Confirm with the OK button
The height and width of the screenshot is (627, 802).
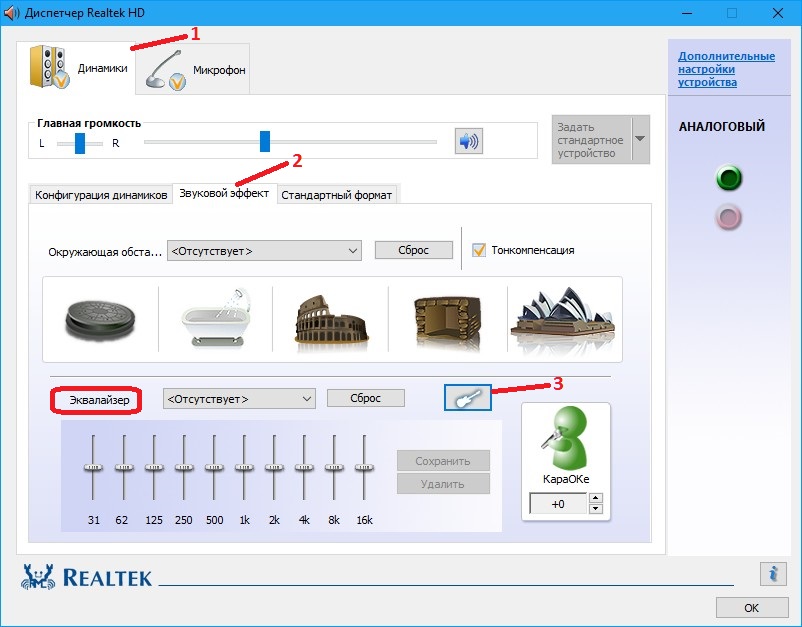point(752,608)
